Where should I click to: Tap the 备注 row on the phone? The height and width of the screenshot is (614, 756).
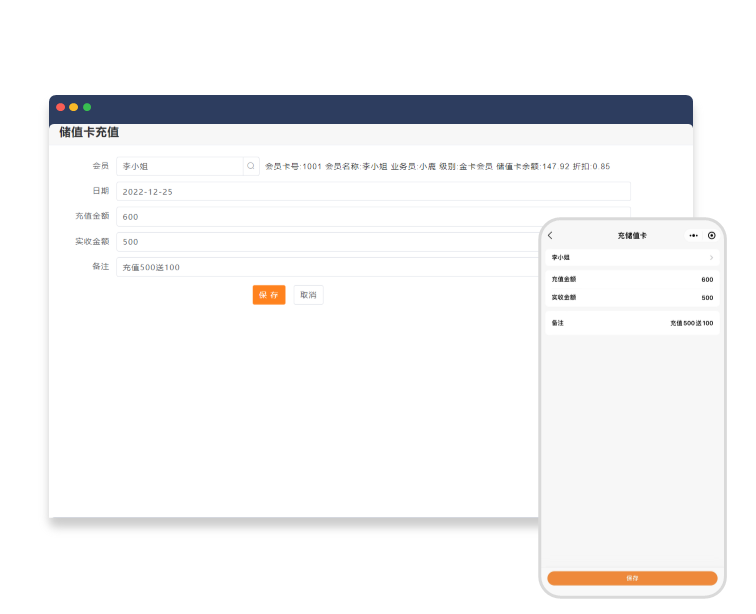(x=632, y=323)
